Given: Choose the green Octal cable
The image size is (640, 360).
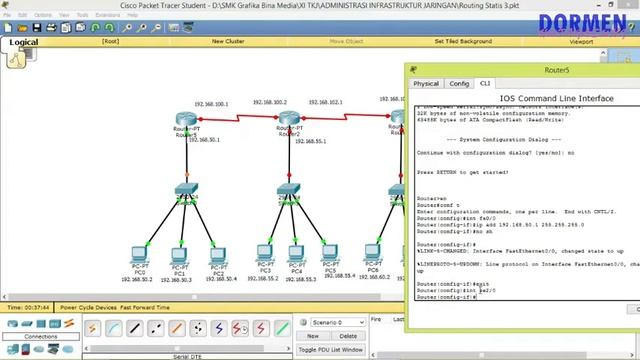Looking at the screenshot, I should [282, 328].
